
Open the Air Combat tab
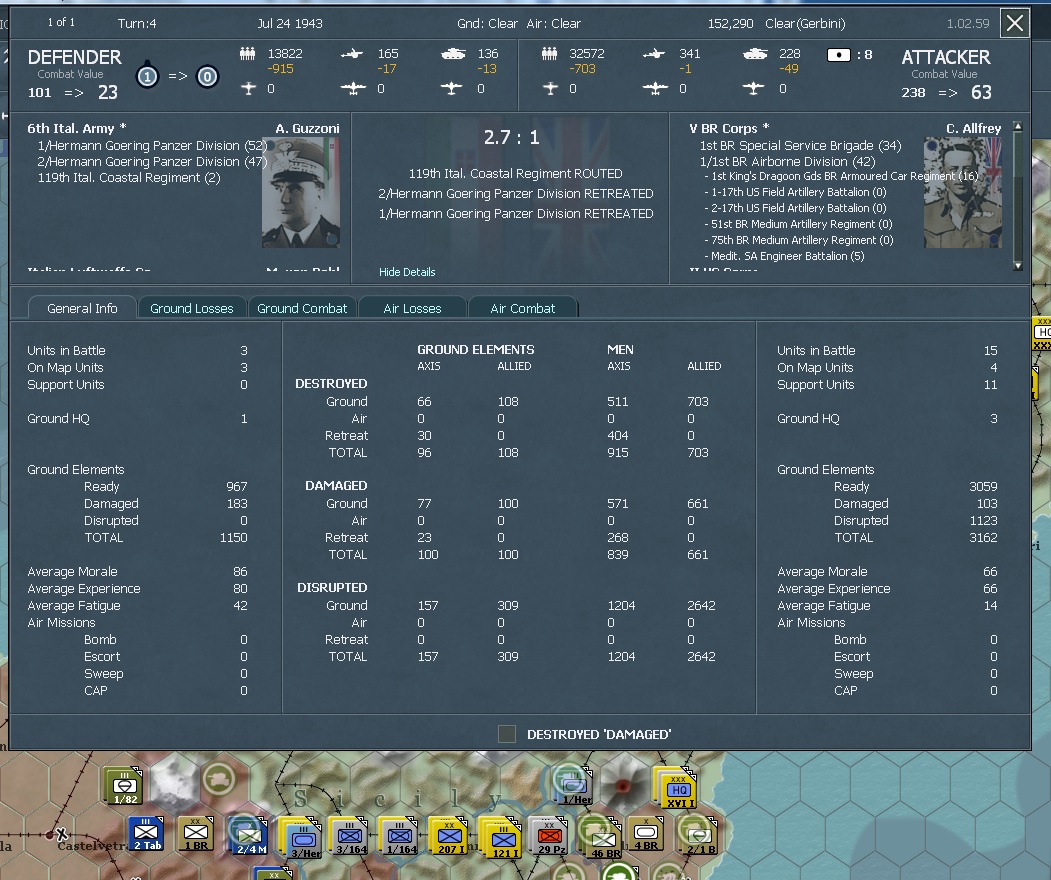523,308
